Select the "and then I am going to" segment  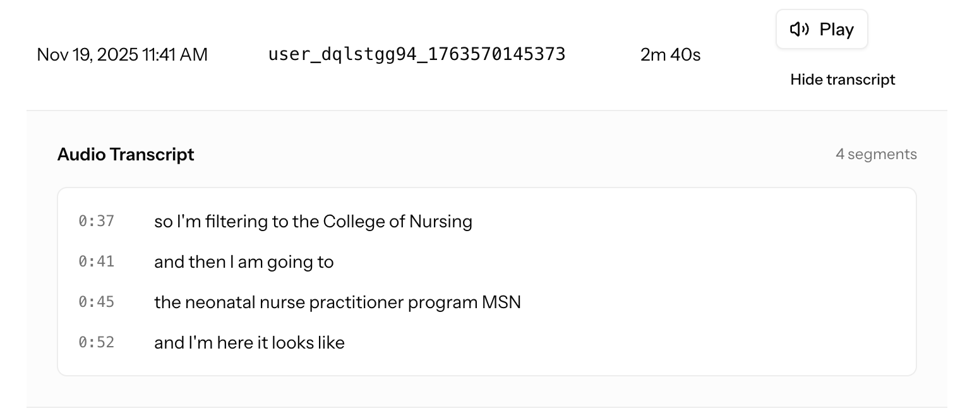[x=243, y=262]
